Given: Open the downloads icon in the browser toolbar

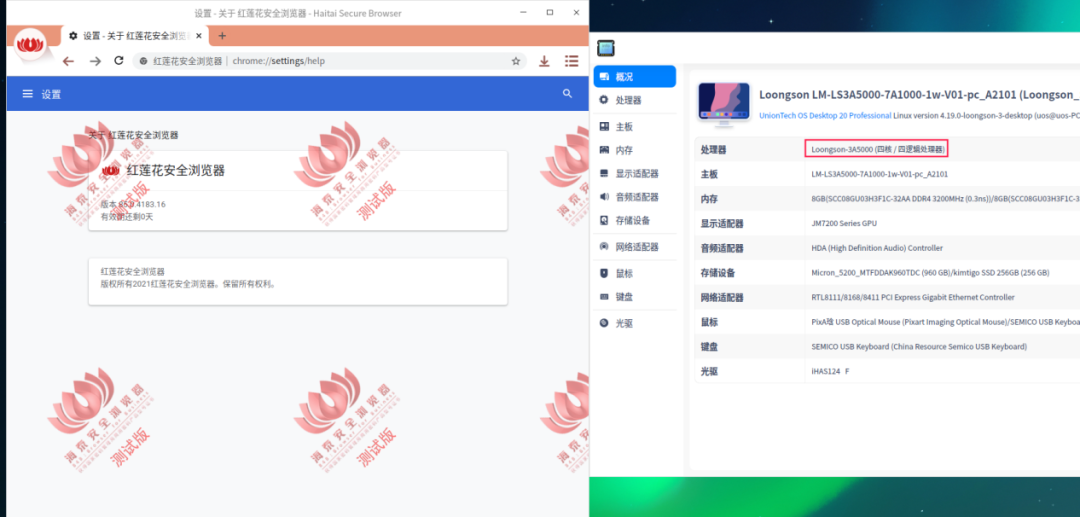Looking at the screenshot, I should coord(544,61).
